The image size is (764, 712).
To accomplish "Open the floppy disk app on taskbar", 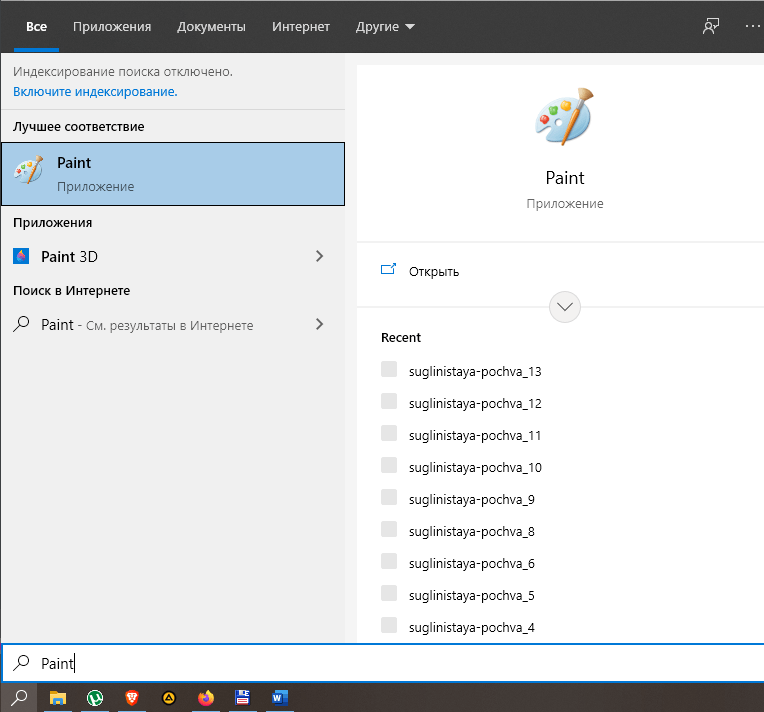I will [243, 698].
